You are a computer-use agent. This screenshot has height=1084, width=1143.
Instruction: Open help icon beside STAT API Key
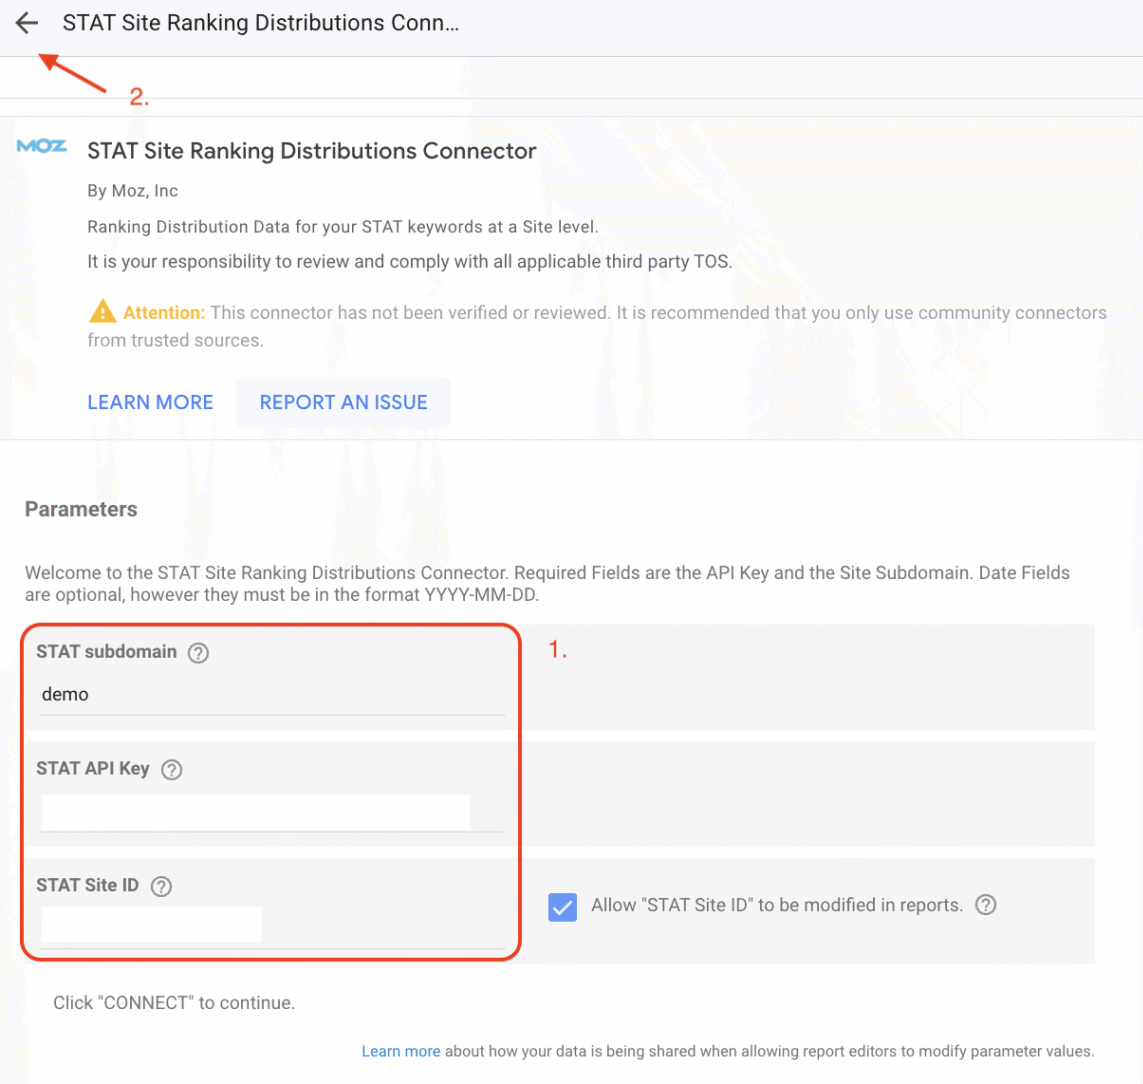pyautogui.click(x=172, y=770)
